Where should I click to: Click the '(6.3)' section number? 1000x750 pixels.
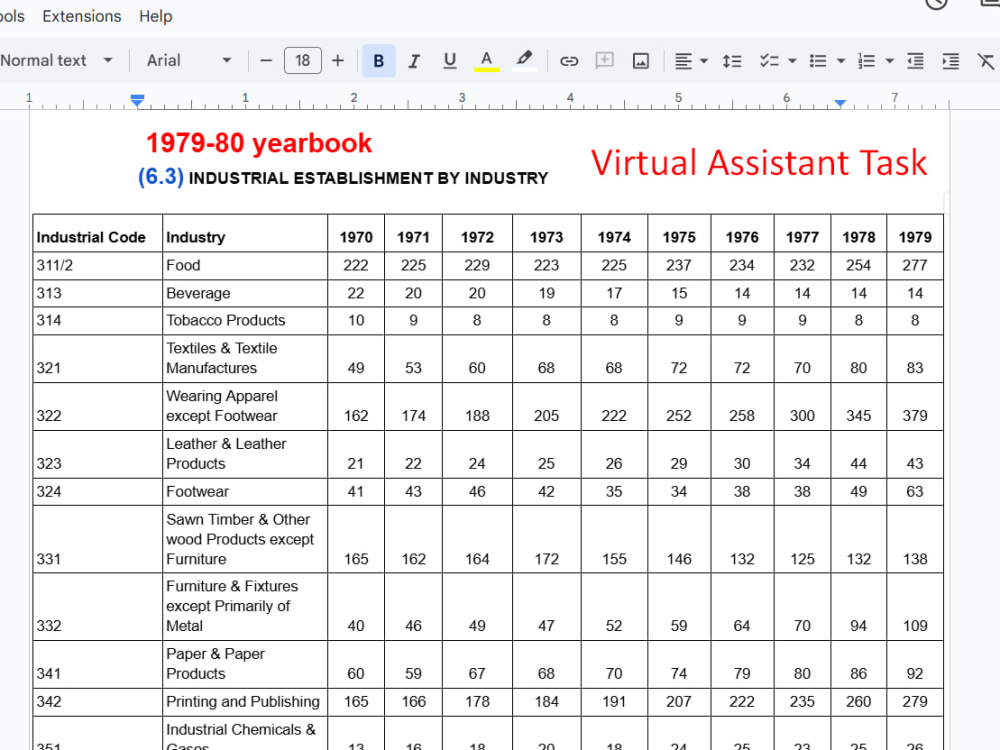point(161,177)
